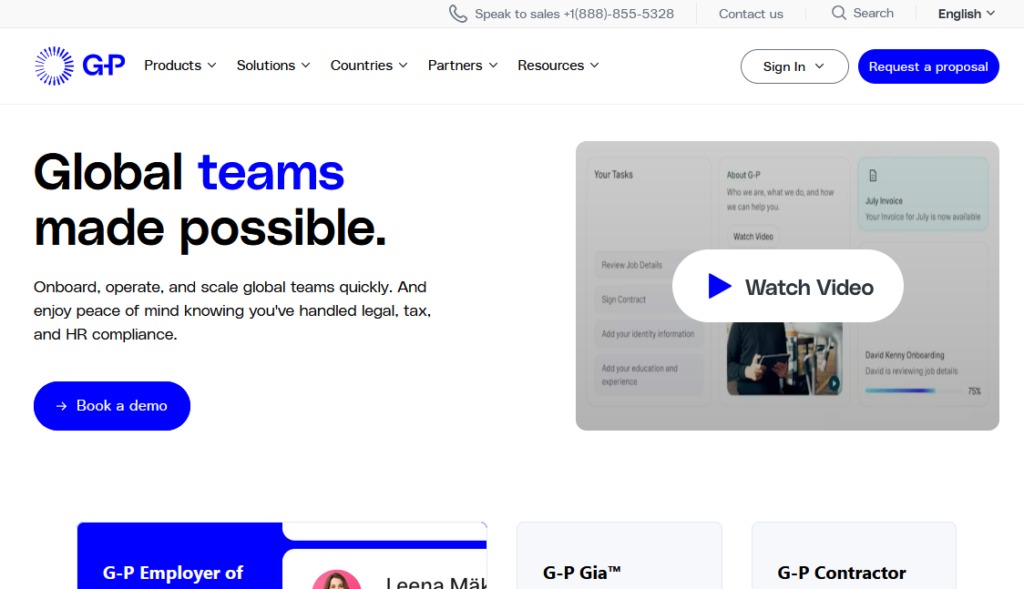This screenshot has height=589, width=1024.
Task: Open the Sign In dropdown button
Action: click(793, 67)
